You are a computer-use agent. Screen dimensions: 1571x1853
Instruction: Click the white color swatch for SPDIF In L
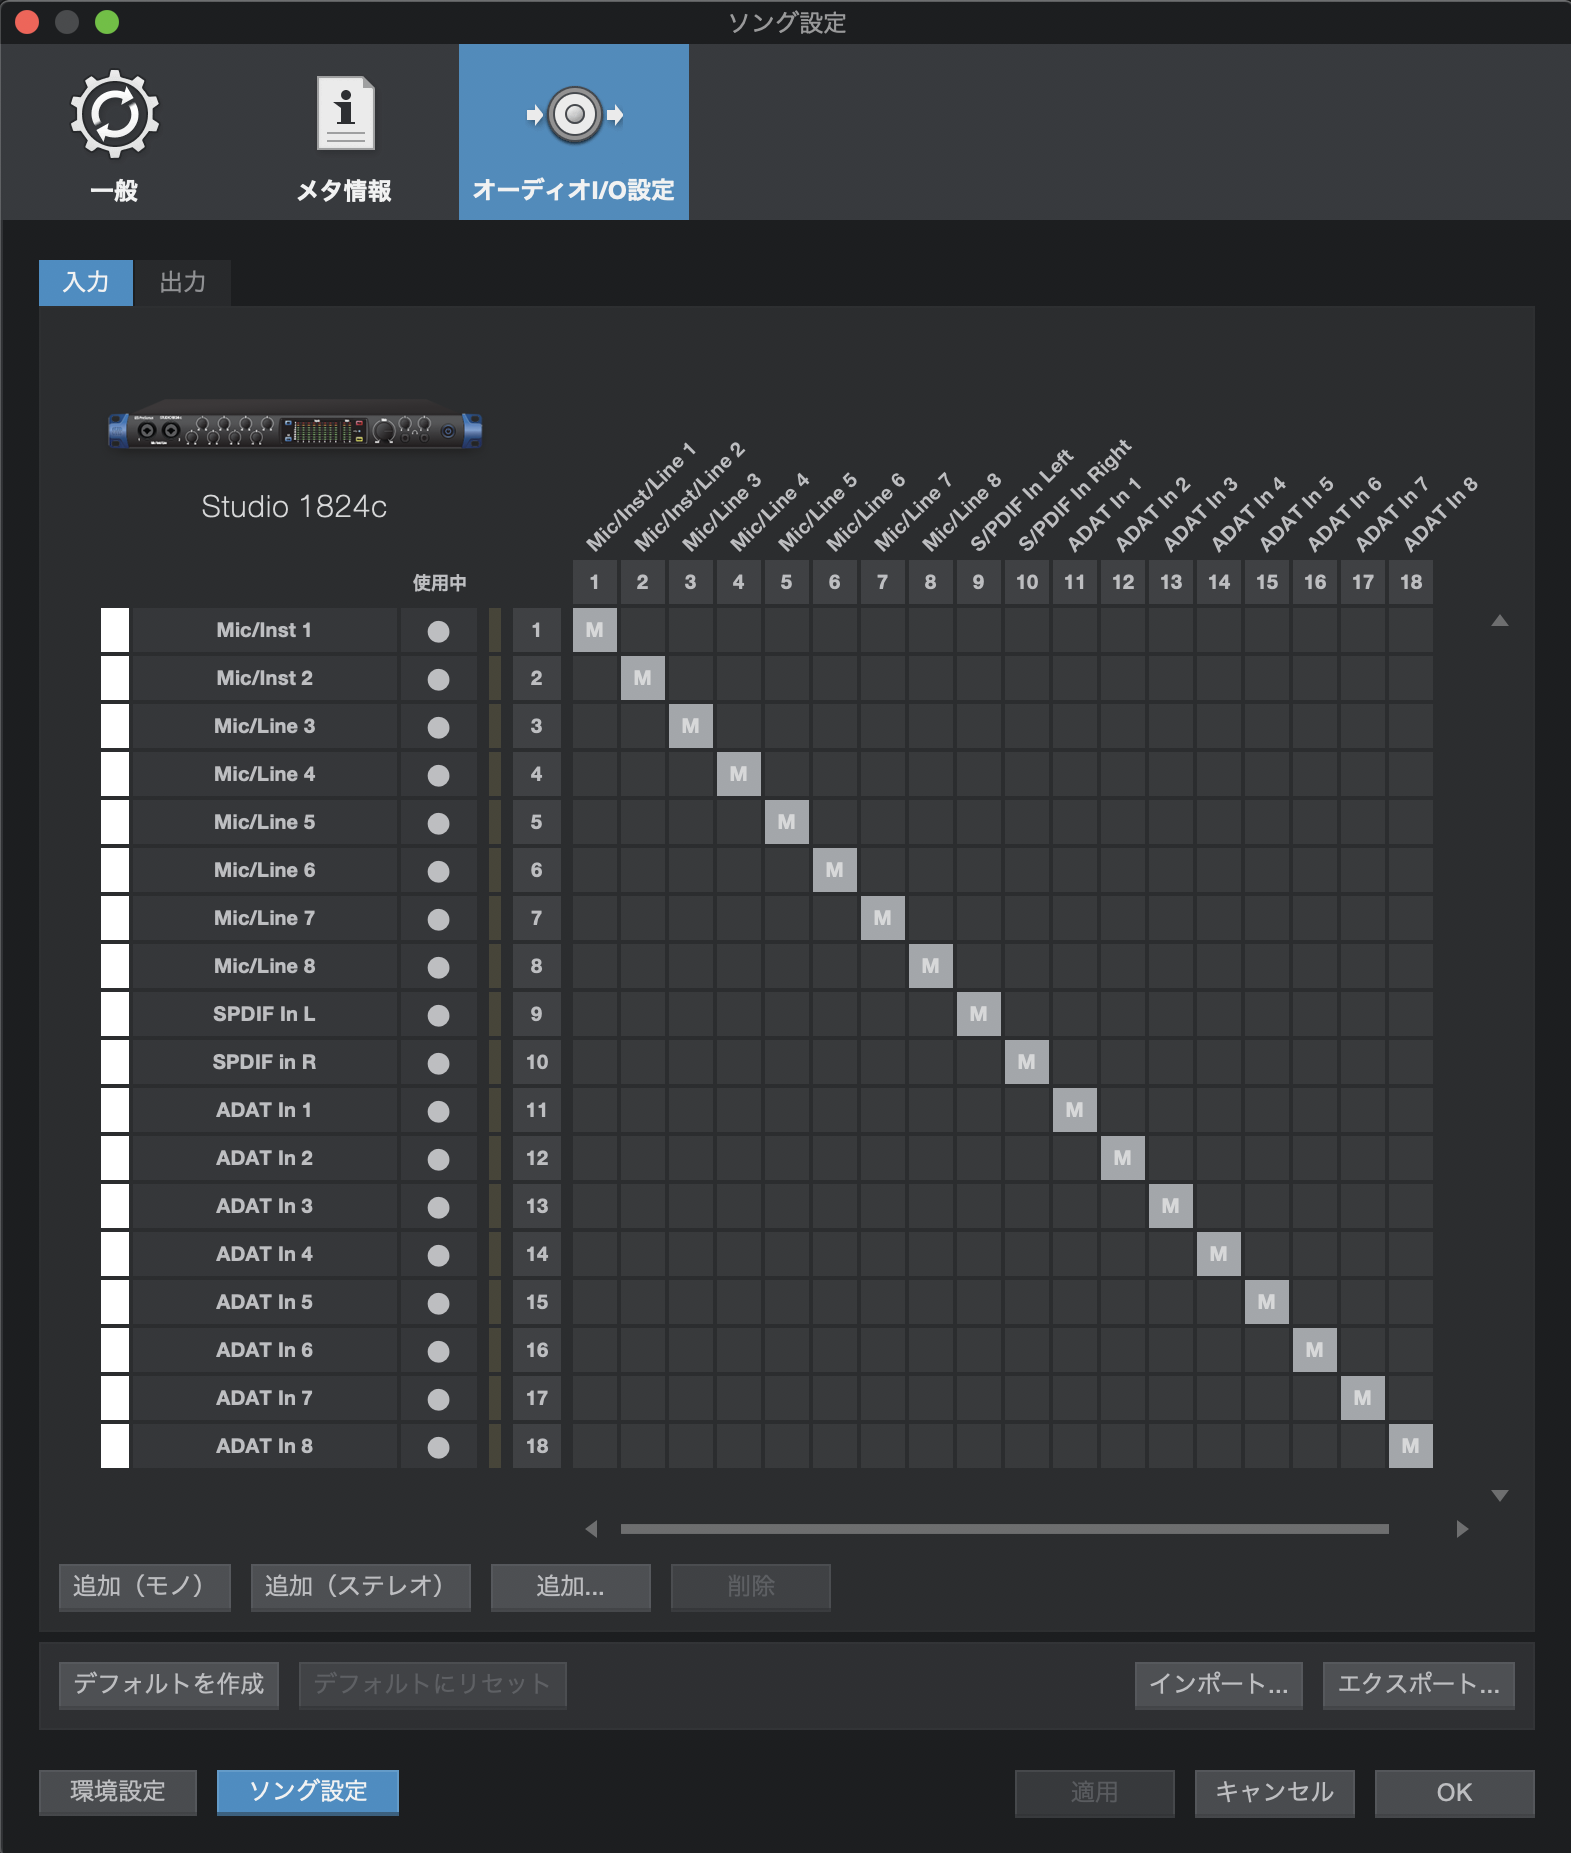tap(115, 1014)
